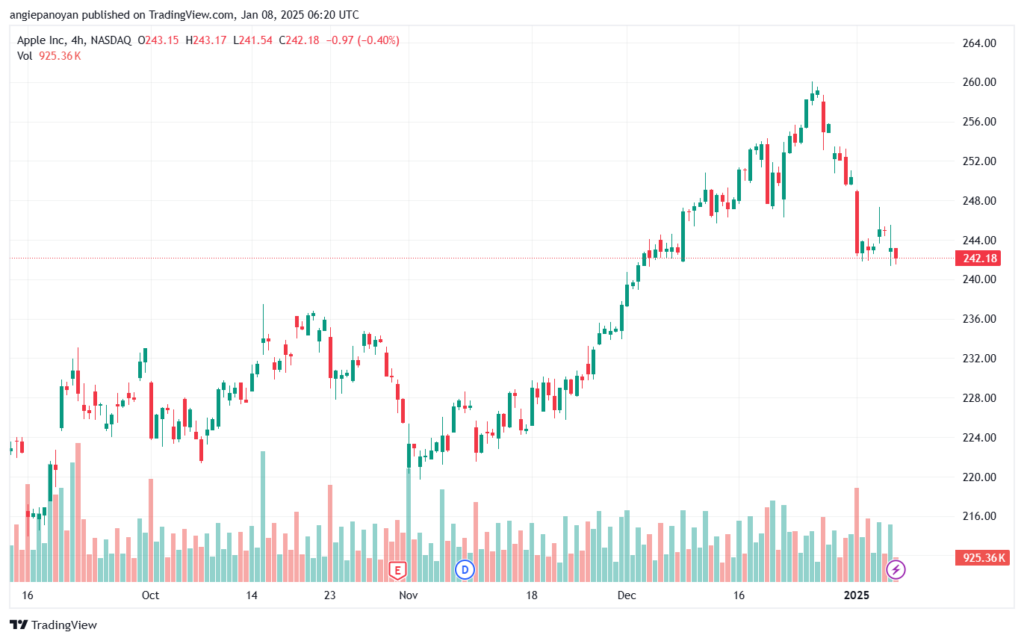Click the red 925.36K volume axis label
Image resolution: width=1024 pixels, height=641 pixels.
pos(984,557)
